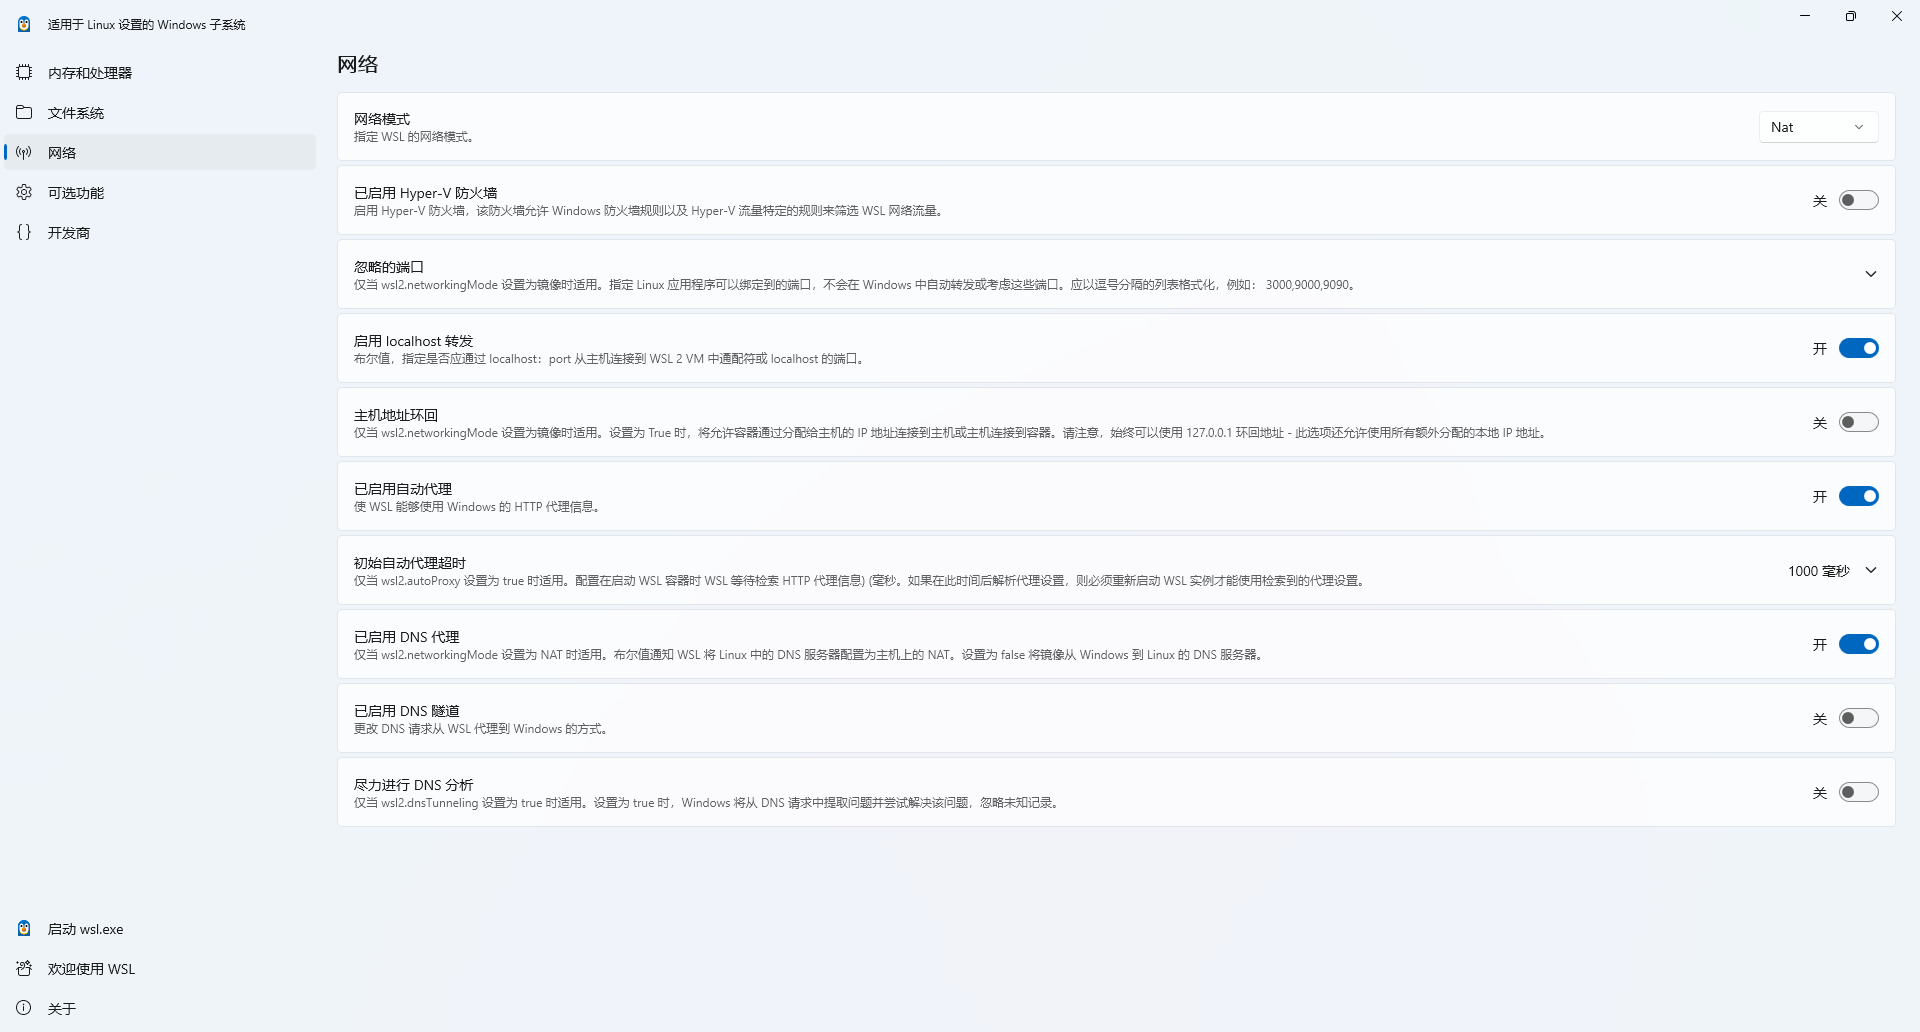Click the launch wsl.exe penguin icon

point(23,928)
